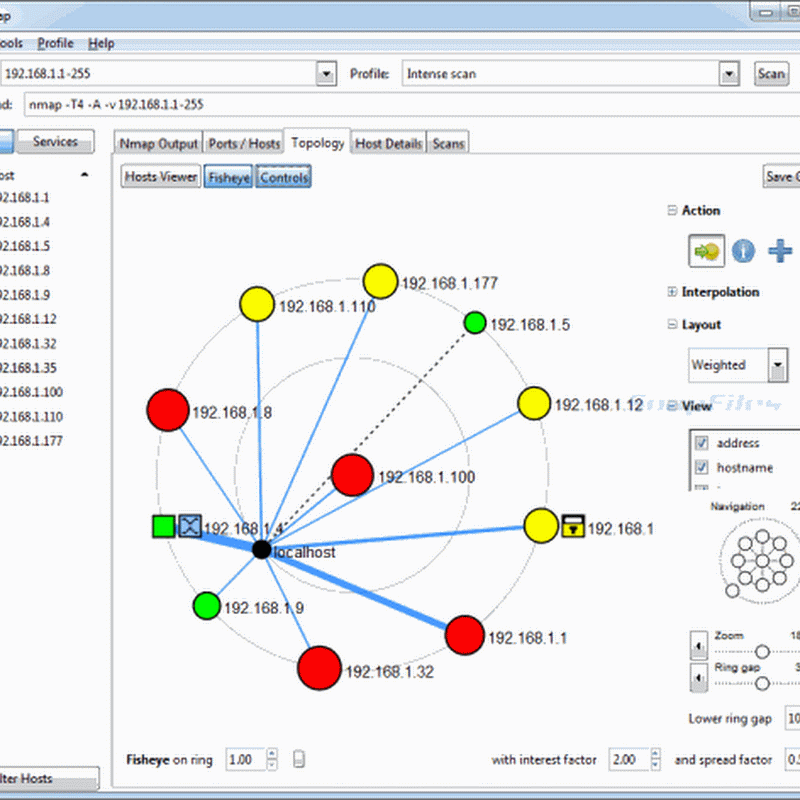The height and width of the screenshot is (800, 800).
Task: Toggle the hostname view checkbox
Action: point(702,467)
